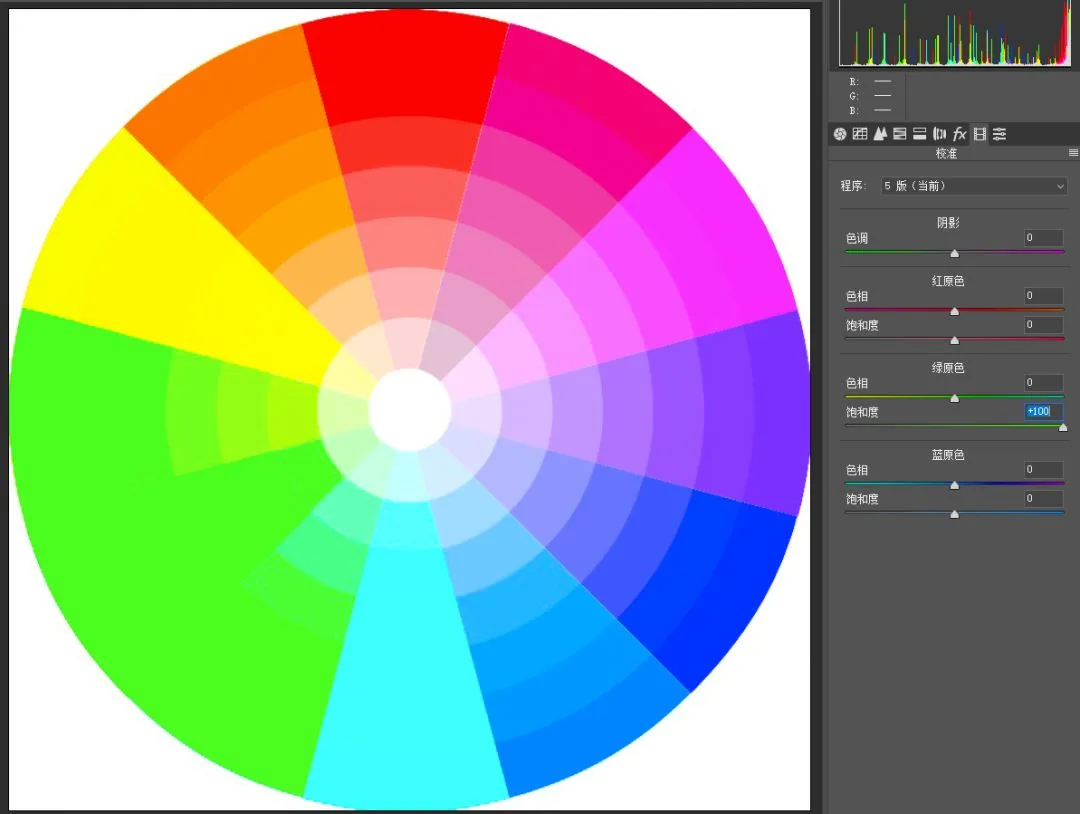The height and width of the screenshot is (814, 1080).
Task: Expand the 程序 process version dropdown
Action: [974, 186]
